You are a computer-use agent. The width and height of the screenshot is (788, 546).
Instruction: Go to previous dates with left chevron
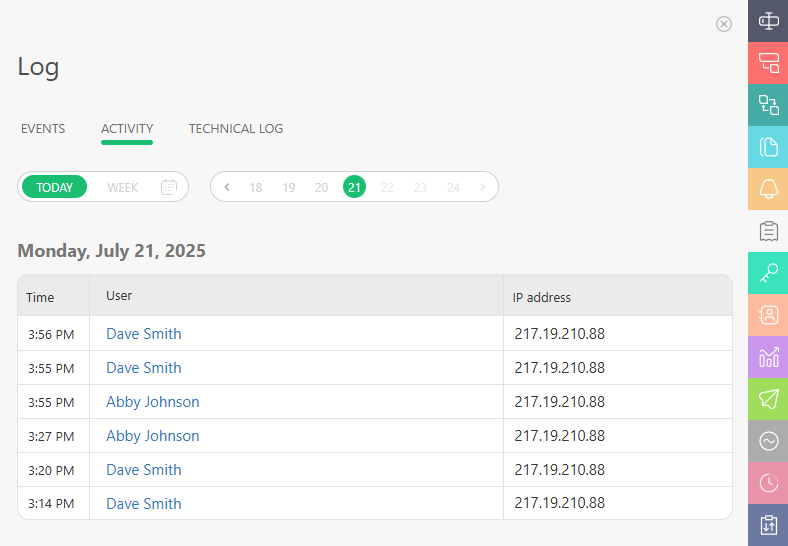[x=227, y=187]
